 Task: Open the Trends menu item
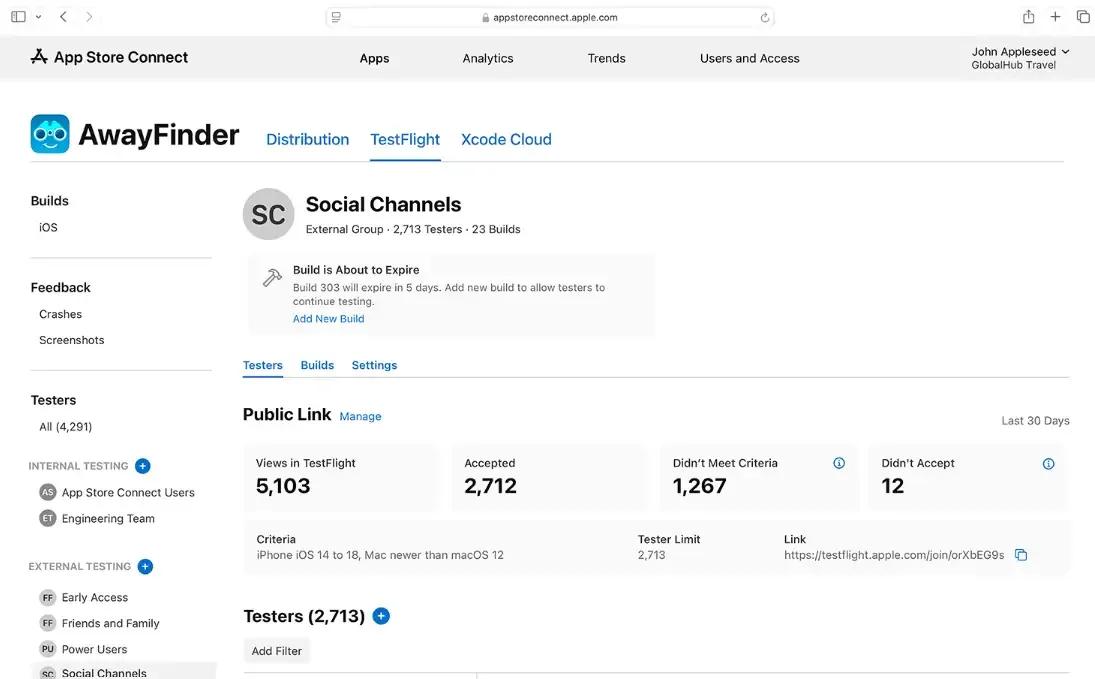pyautogui.click(x=606, y=59)
